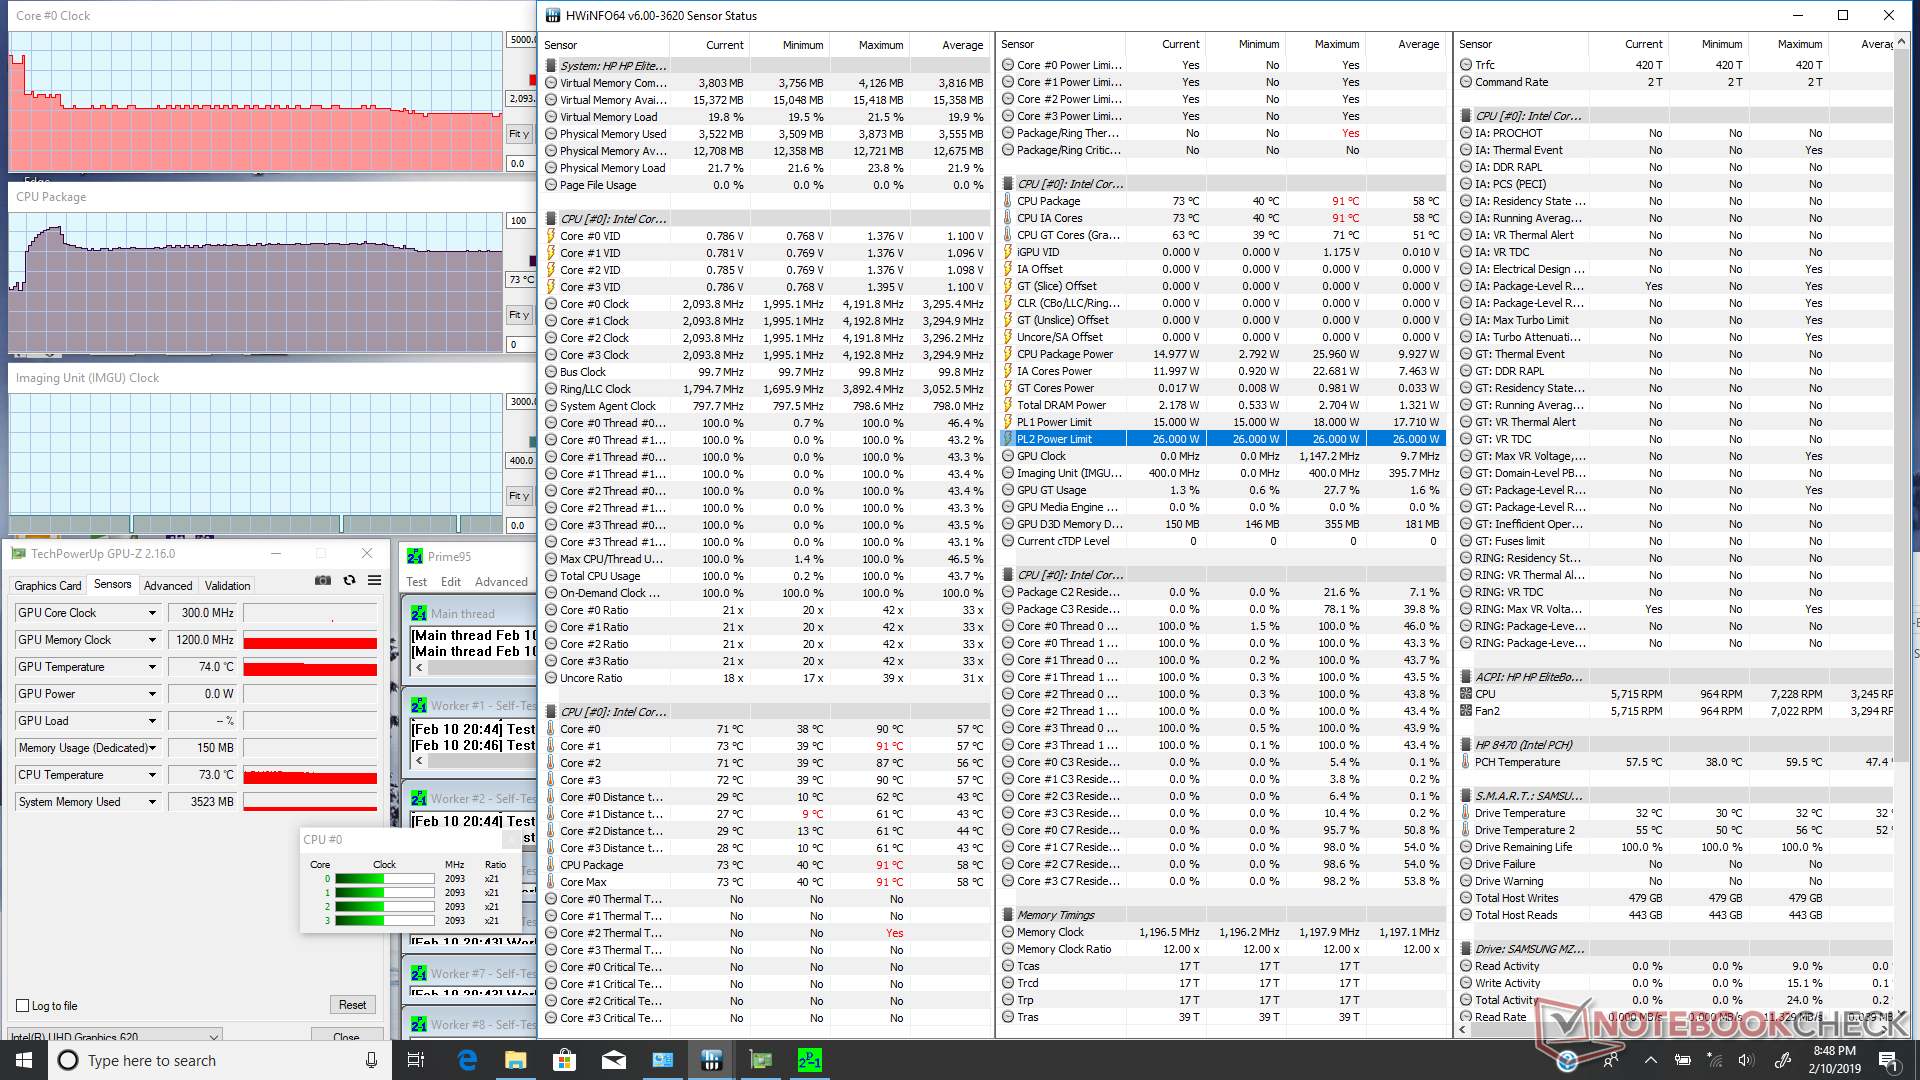Open the People icon in the taskbar
The image size is (1920, 1080).
tap(1612, 1060)
